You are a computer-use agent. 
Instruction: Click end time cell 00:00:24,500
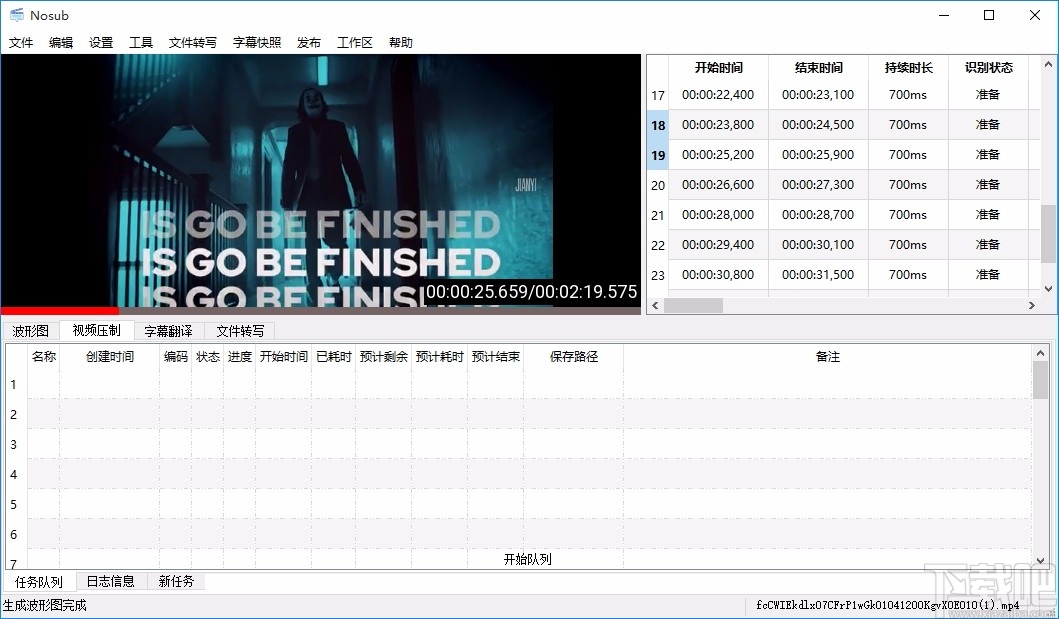pos(819,124)
